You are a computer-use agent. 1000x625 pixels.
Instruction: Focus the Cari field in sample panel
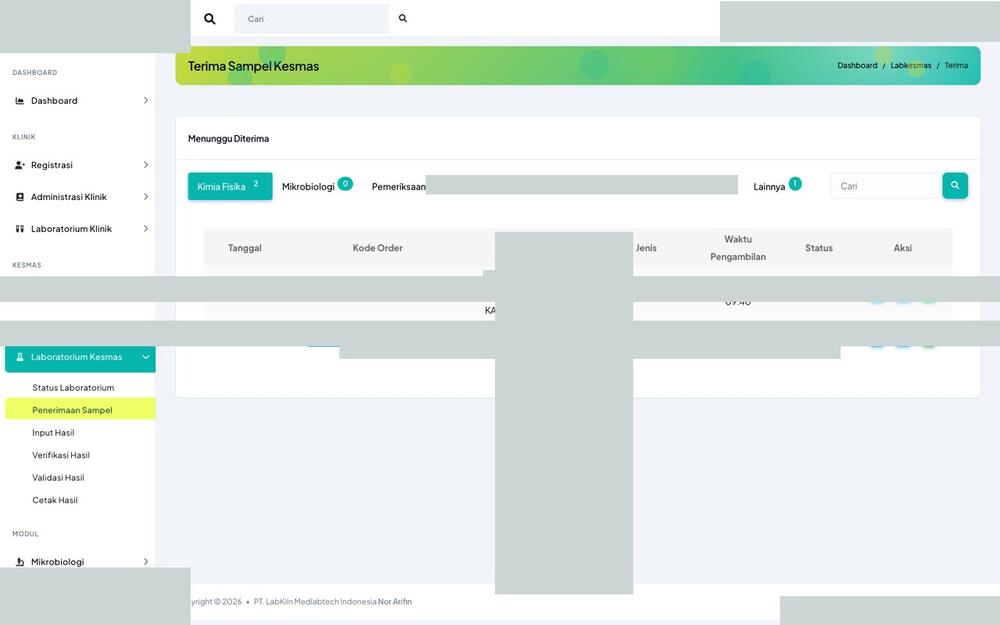click(x=886, y=186)
